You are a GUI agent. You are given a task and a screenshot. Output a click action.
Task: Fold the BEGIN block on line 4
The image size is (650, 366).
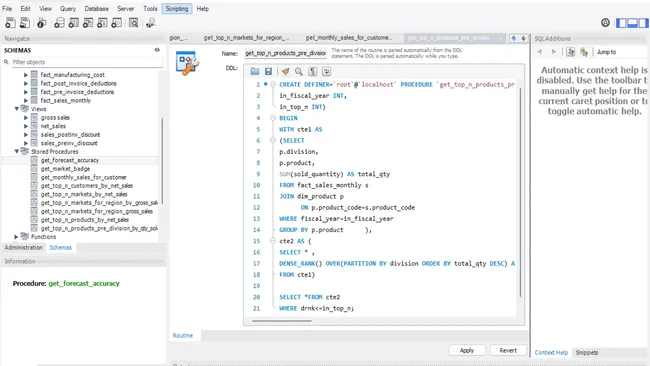pyautogui.click(x=273, y=118)
